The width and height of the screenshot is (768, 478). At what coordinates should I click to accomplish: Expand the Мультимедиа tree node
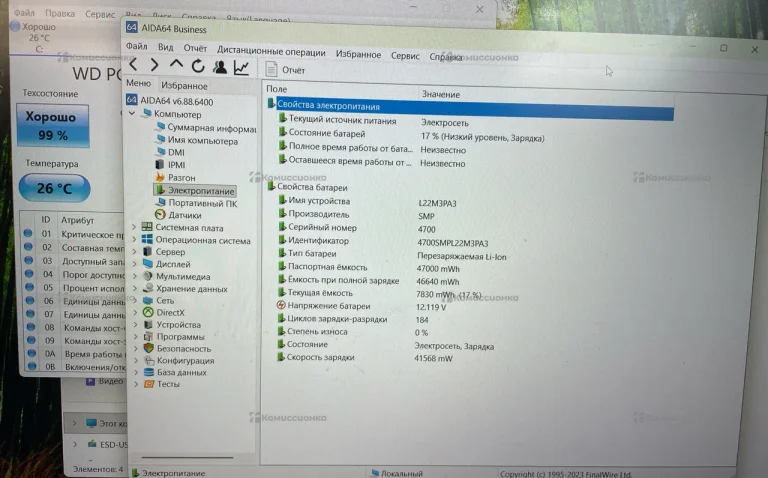(x=135, y=276)
